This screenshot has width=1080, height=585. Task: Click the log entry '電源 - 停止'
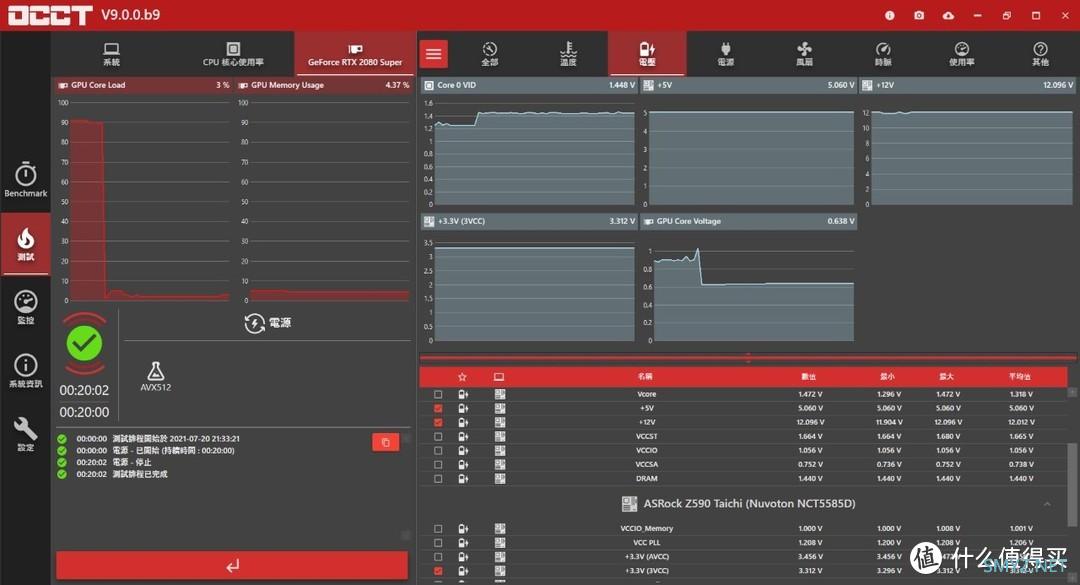coord(132,462)
